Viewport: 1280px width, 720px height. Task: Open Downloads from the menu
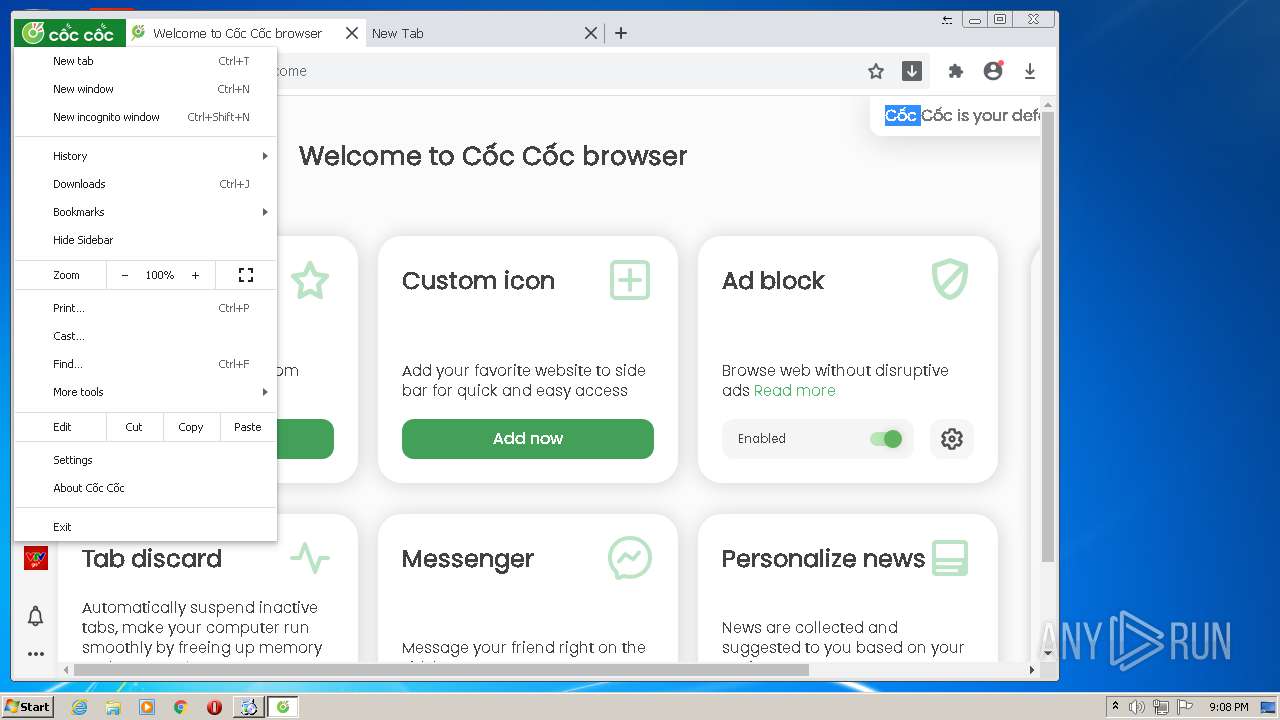pos(145,184)
